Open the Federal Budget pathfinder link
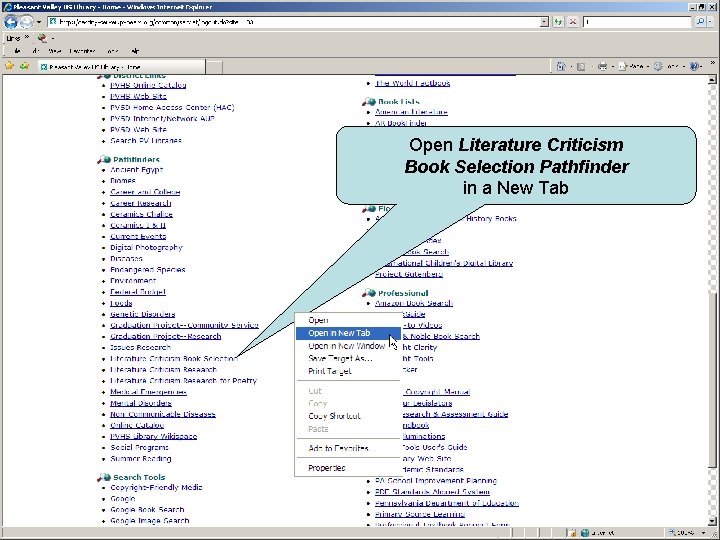Image resolution: width=720 pixels, height=540 pixels. (138, 292)
